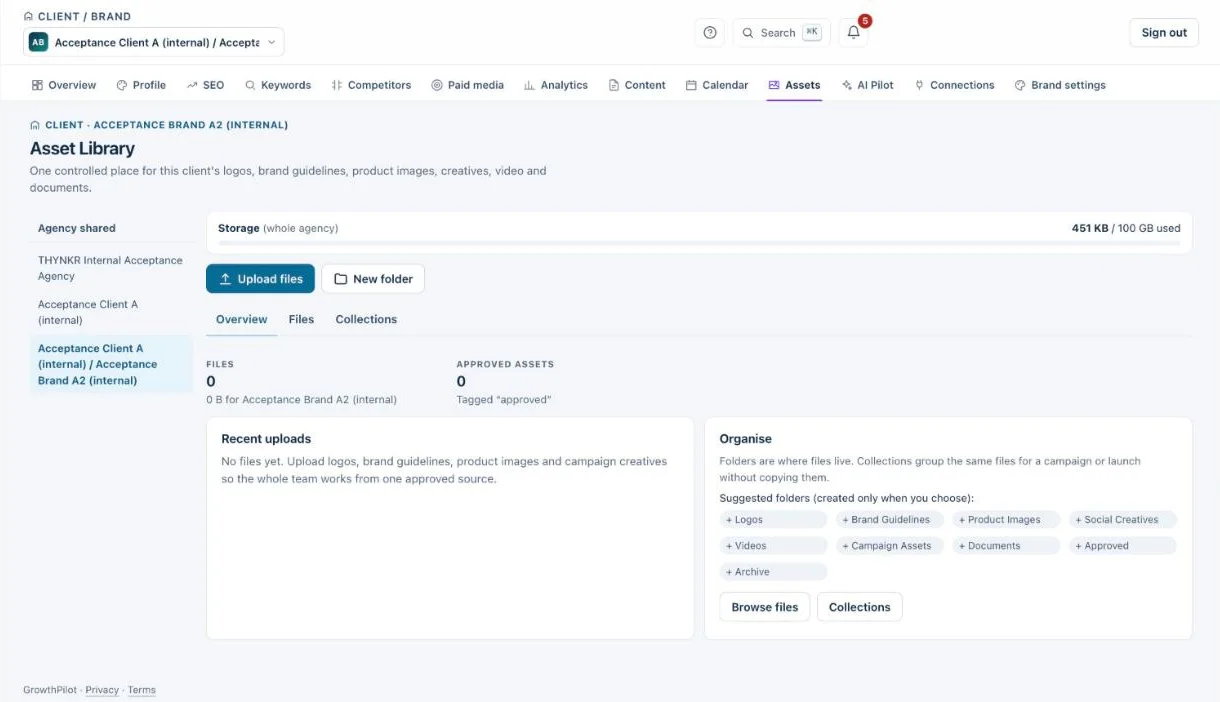This screenshot has width=1220, height=702.
Task: Select Acceptance Client A (internal) scope
Action: tap(110, 312)
